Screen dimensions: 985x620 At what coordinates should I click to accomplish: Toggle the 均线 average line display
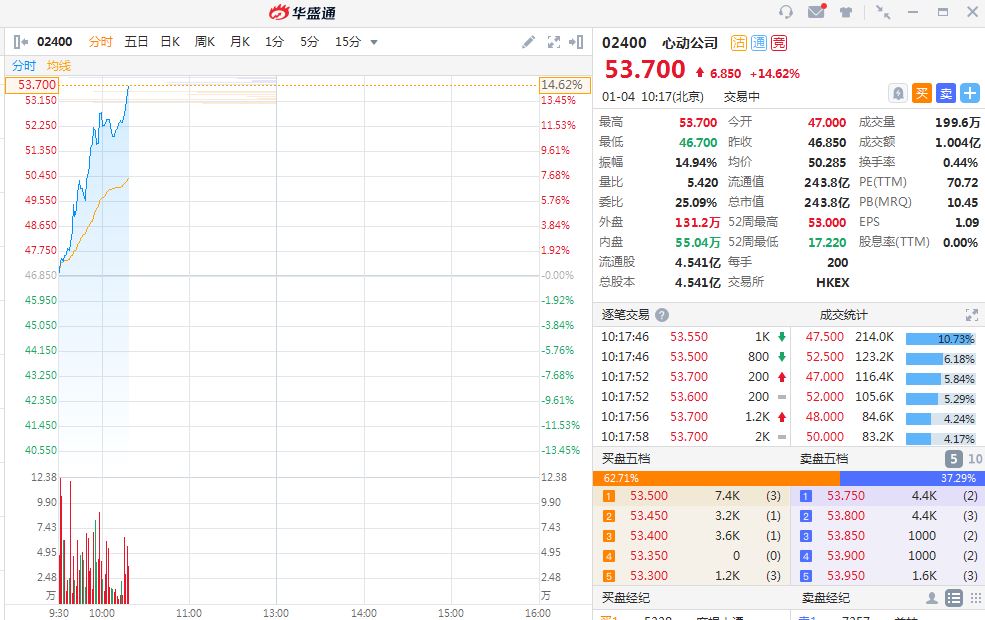tap(59, 65)
